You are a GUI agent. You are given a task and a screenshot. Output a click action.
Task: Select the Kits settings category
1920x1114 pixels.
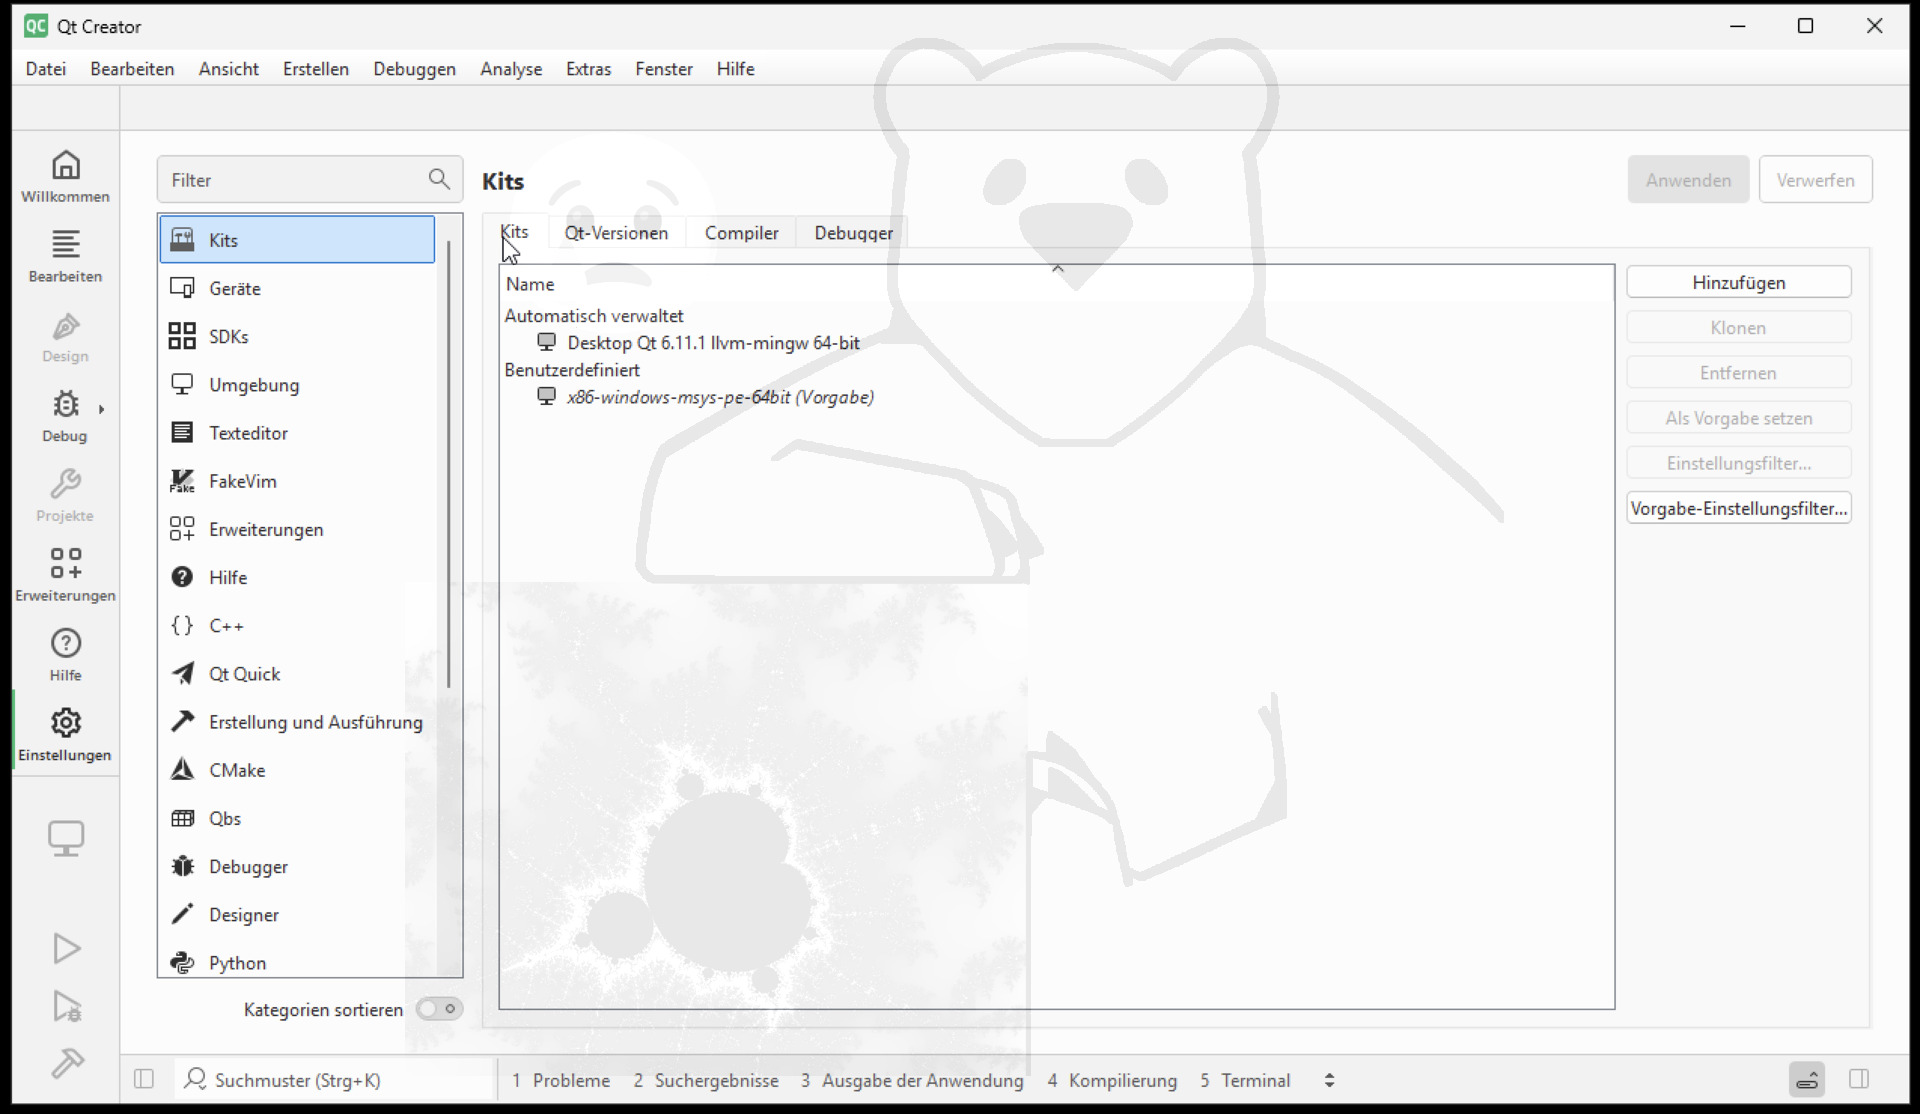[x=297, y=240]
